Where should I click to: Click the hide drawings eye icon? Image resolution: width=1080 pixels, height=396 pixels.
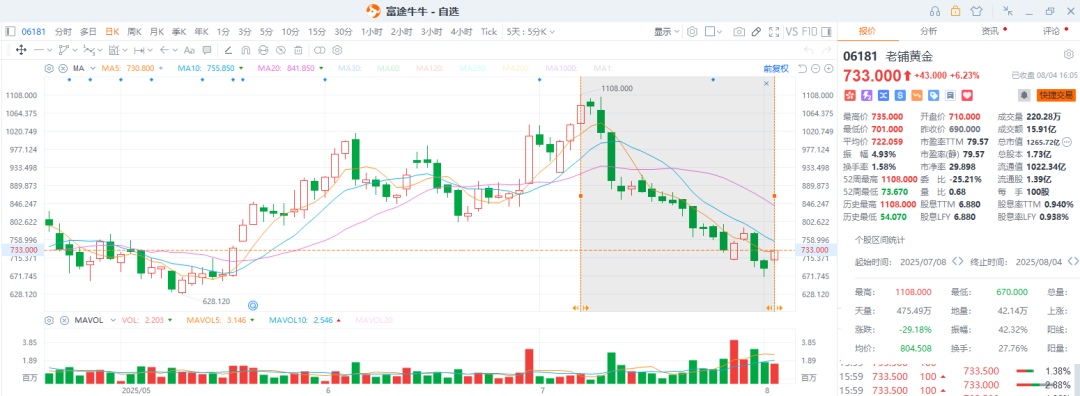click(280, 50)
